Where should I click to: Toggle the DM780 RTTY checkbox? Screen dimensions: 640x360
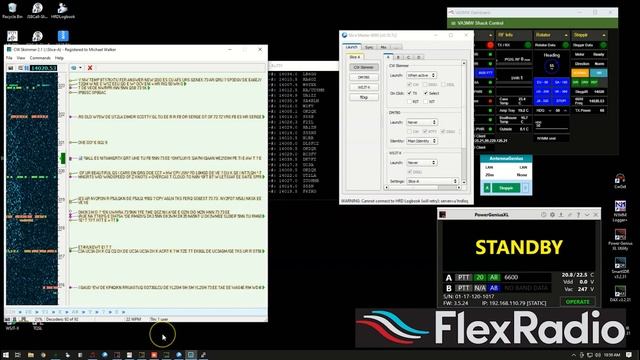[x=425, y=131]
